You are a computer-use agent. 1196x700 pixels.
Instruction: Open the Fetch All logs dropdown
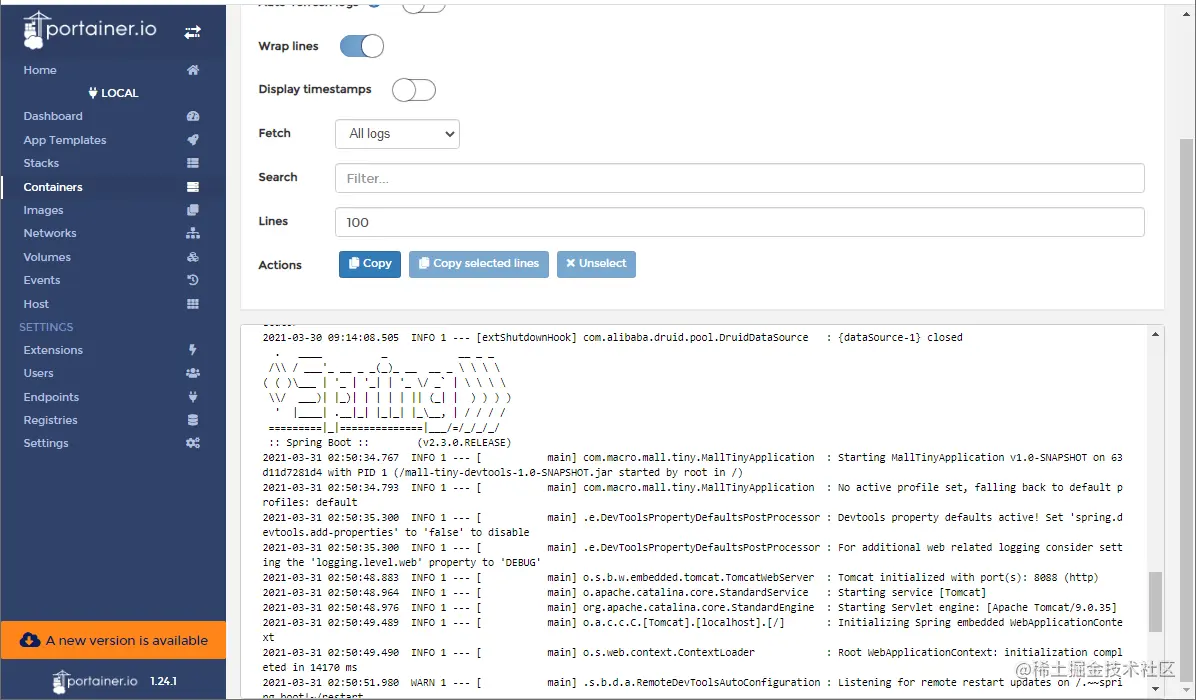397,134
